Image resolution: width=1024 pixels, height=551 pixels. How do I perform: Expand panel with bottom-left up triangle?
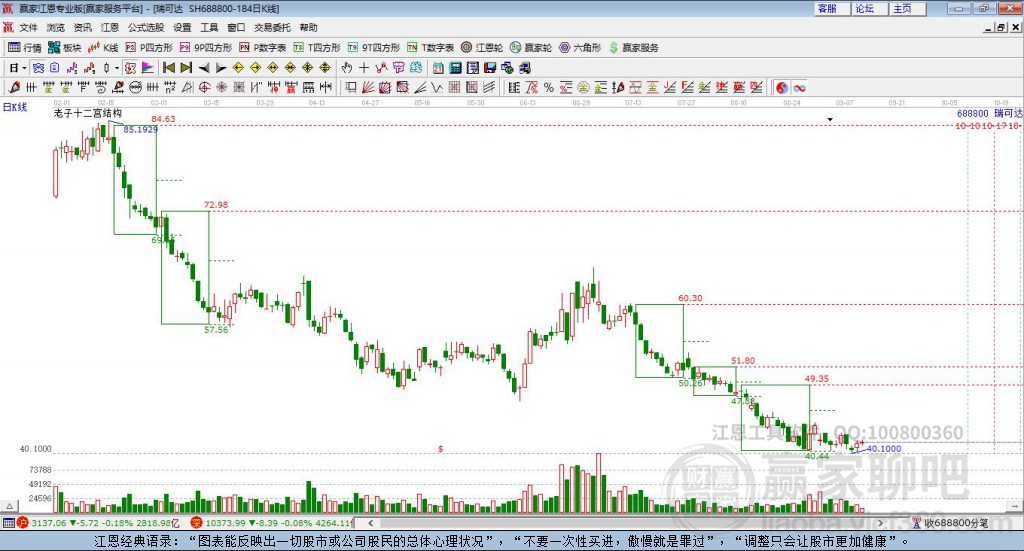(9, 506)
